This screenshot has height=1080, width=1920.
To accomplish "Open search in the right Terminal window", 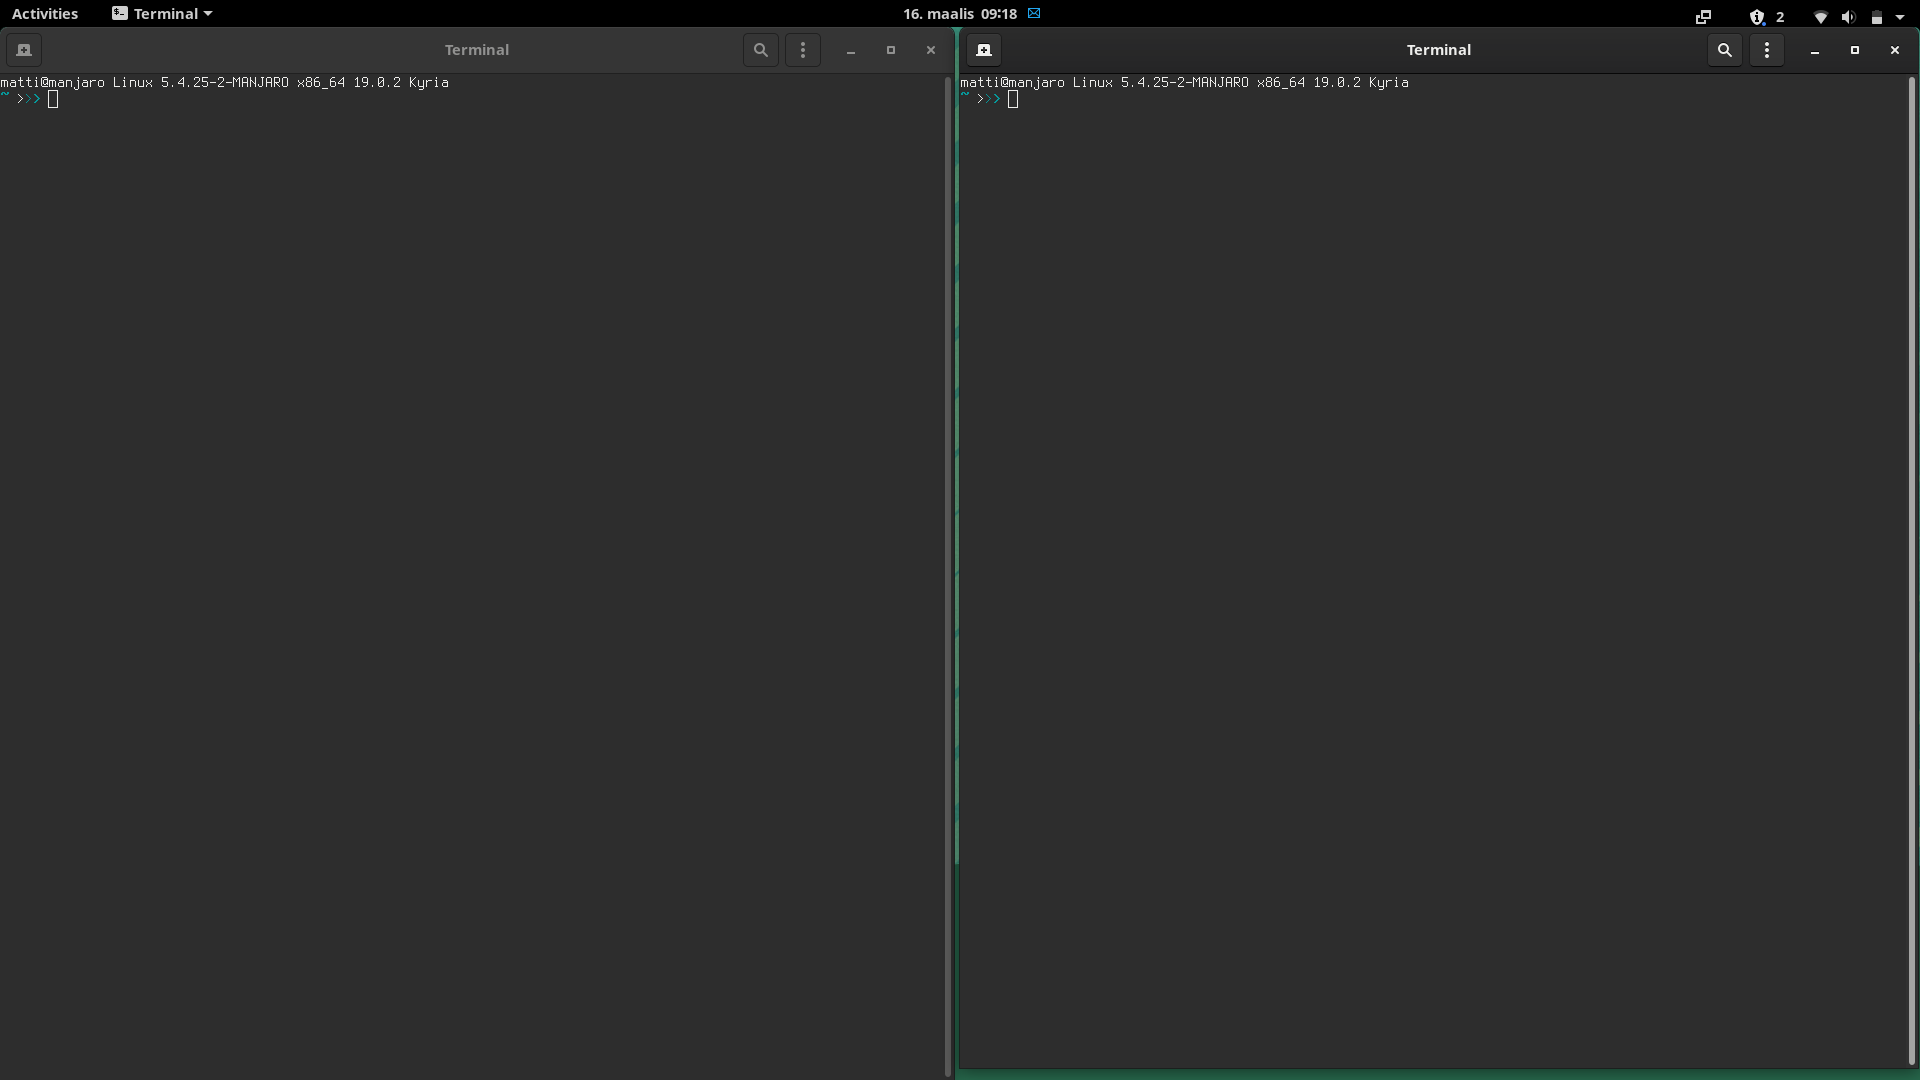I will pyautogui.click(x=1724, y=50).
